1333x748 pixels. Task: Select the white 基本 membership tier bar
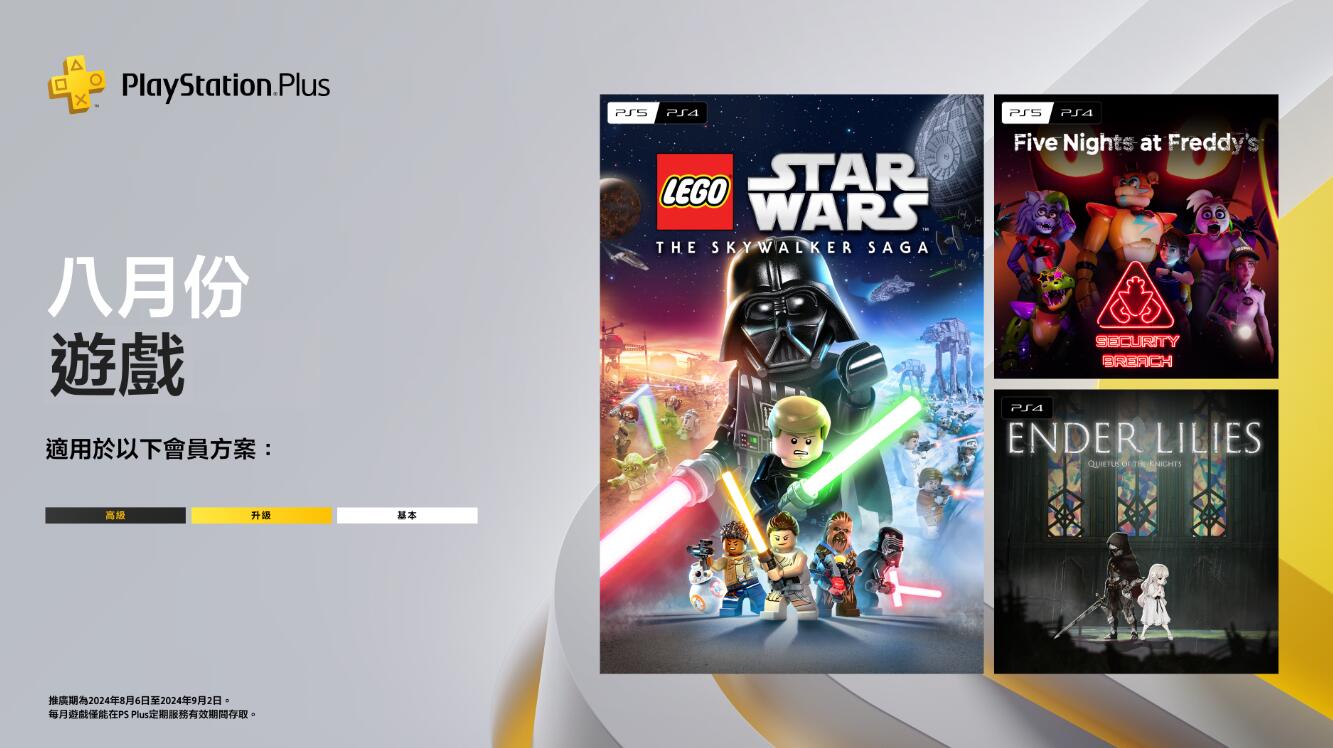coord(407,516)
